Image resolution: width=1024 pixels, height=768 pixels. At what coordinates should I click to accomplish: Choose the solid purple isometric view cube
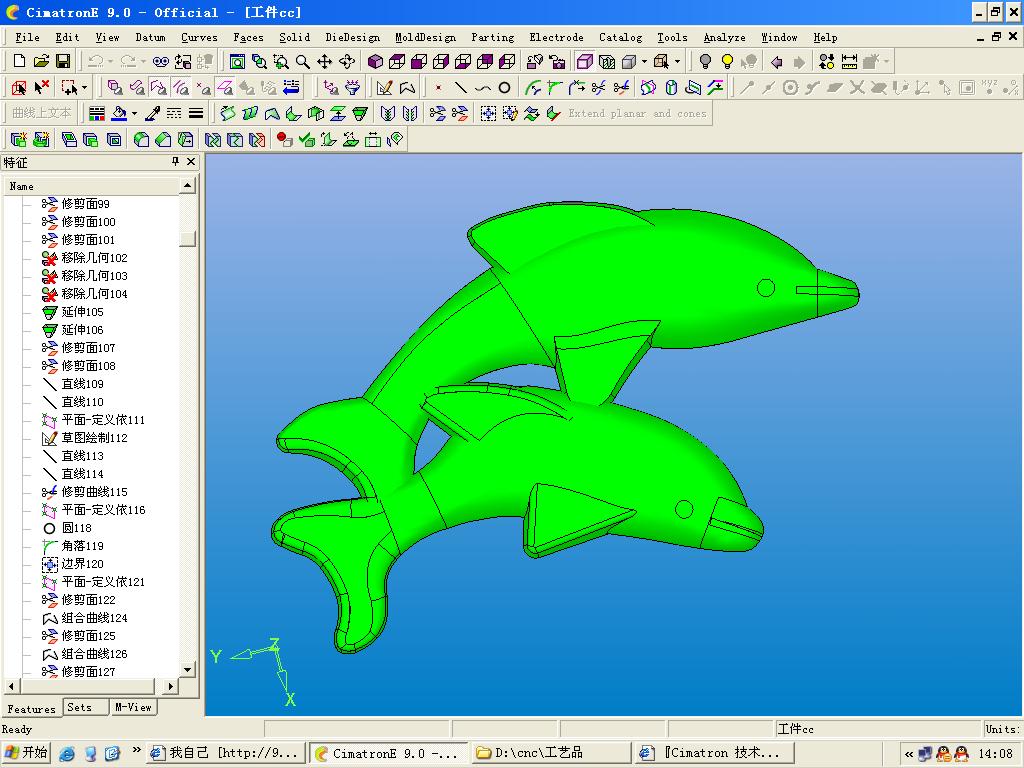tap(375, 61)
